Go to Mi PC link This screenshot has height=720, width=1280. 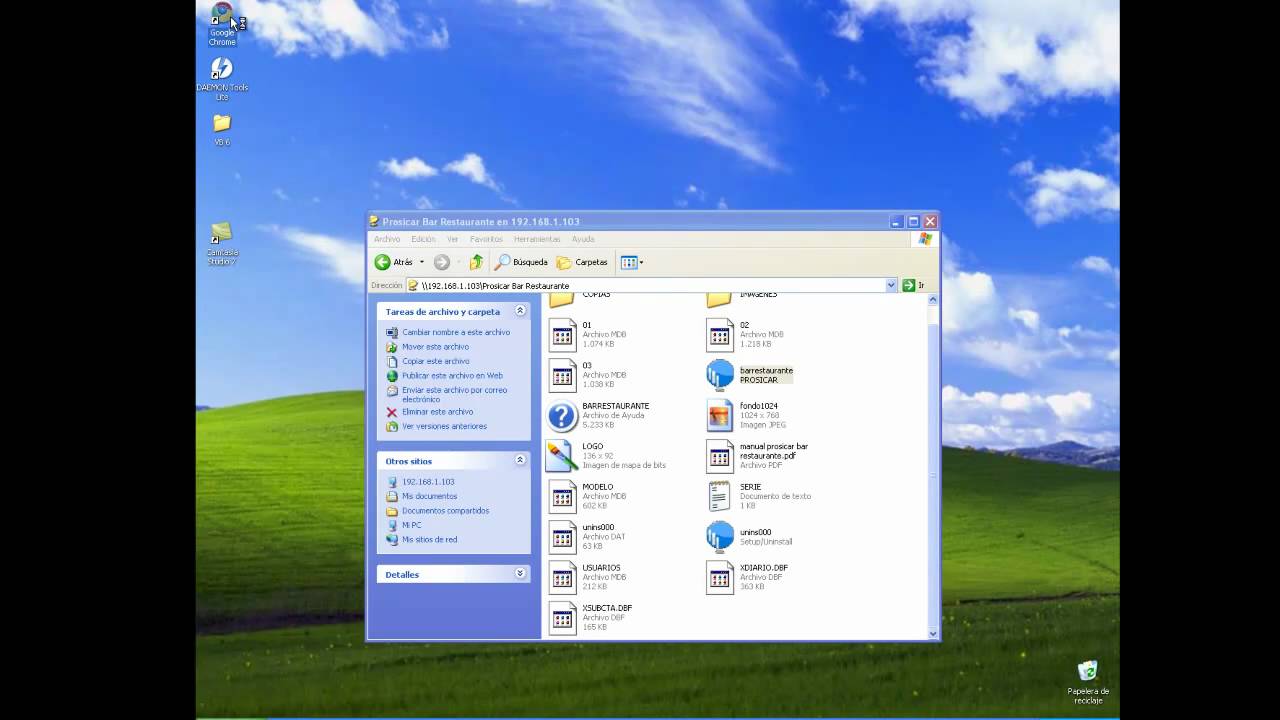[411, 525]
